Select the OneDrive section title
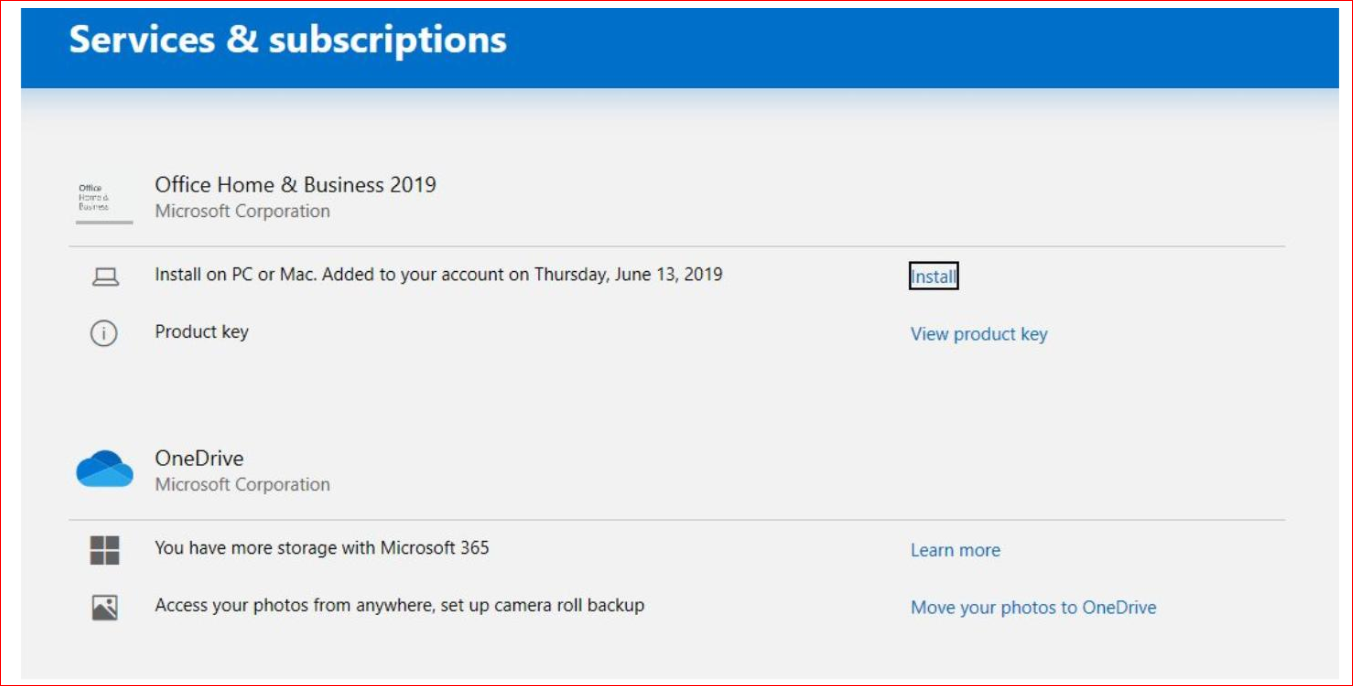The width and height of the screenshot is (1353, 686). point(199,458)
